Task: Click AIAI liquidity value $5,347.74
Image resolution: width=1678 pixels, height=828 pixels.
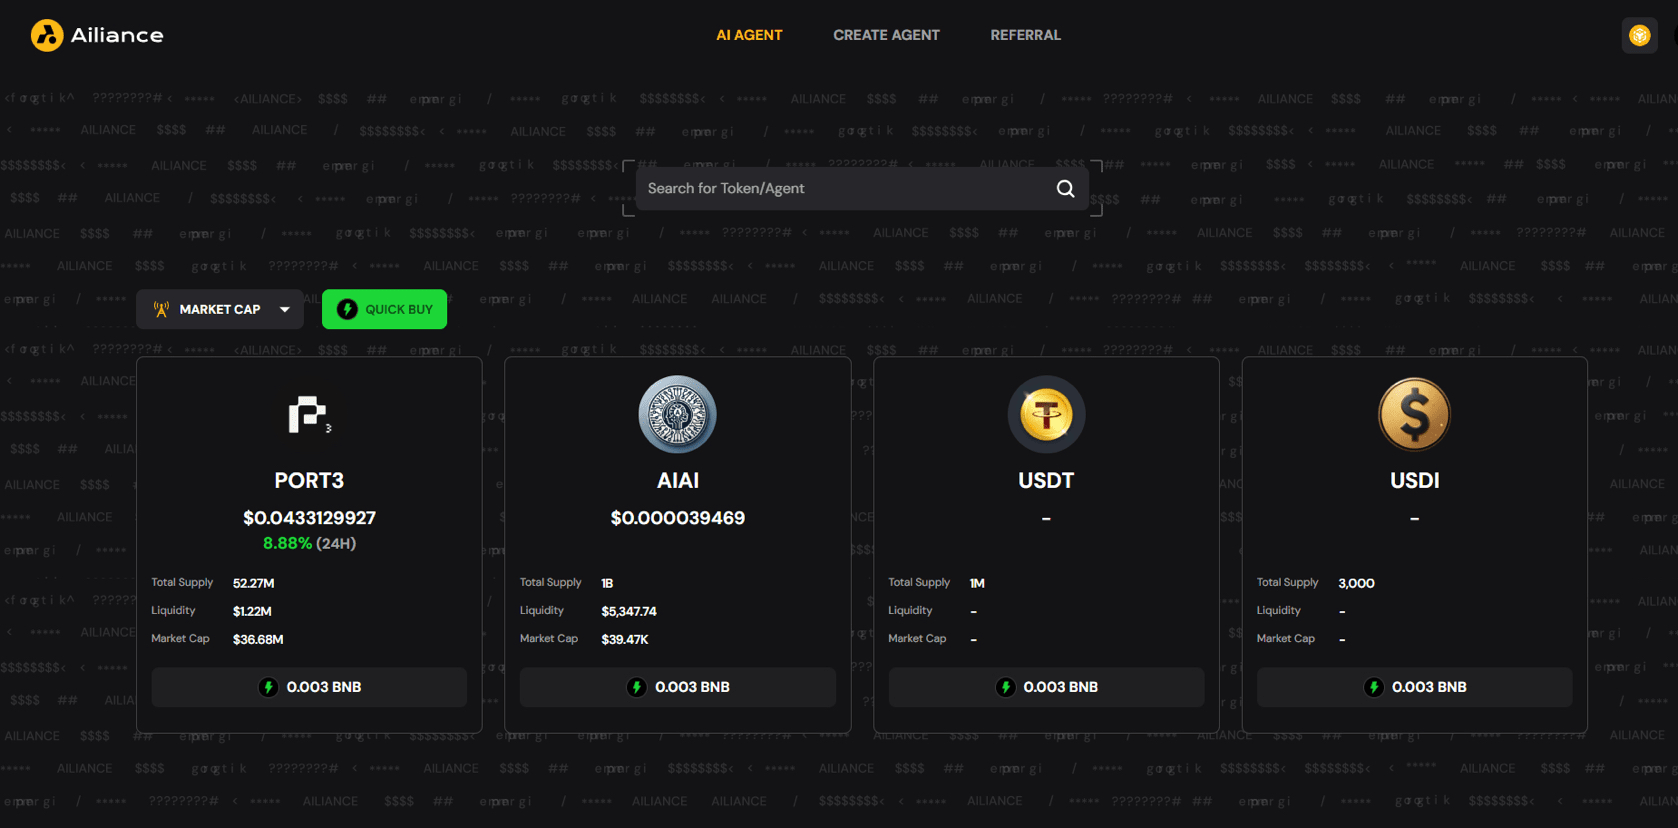Action: [x=629, y=611]
